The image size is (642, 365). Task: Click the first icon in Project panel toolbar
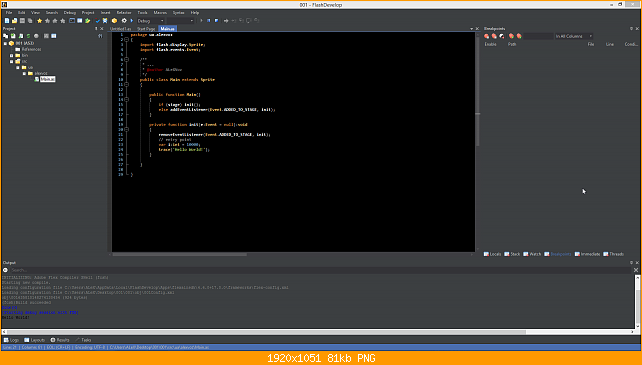5,36
